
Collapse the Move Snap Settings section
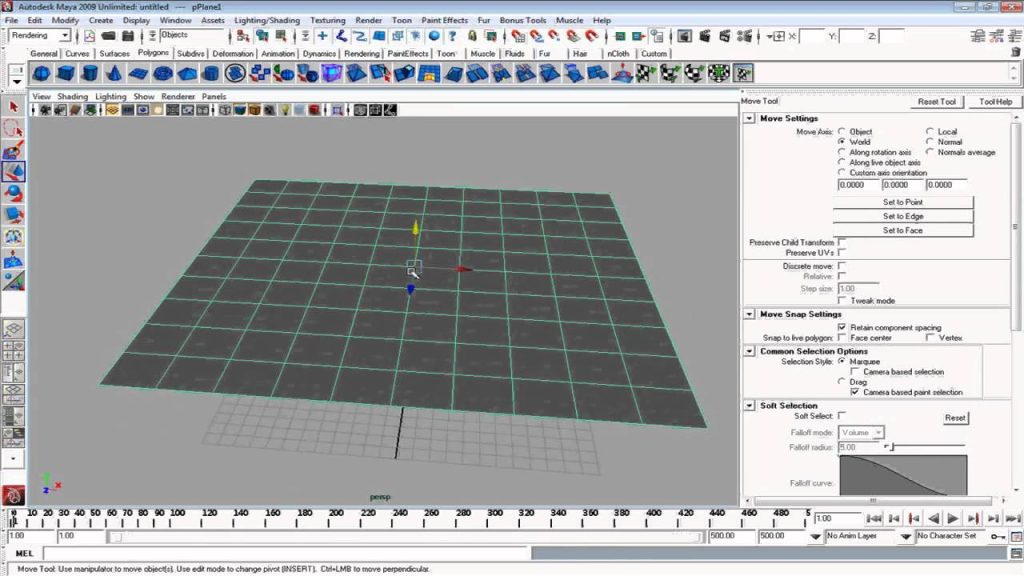(x=749, y=314)
